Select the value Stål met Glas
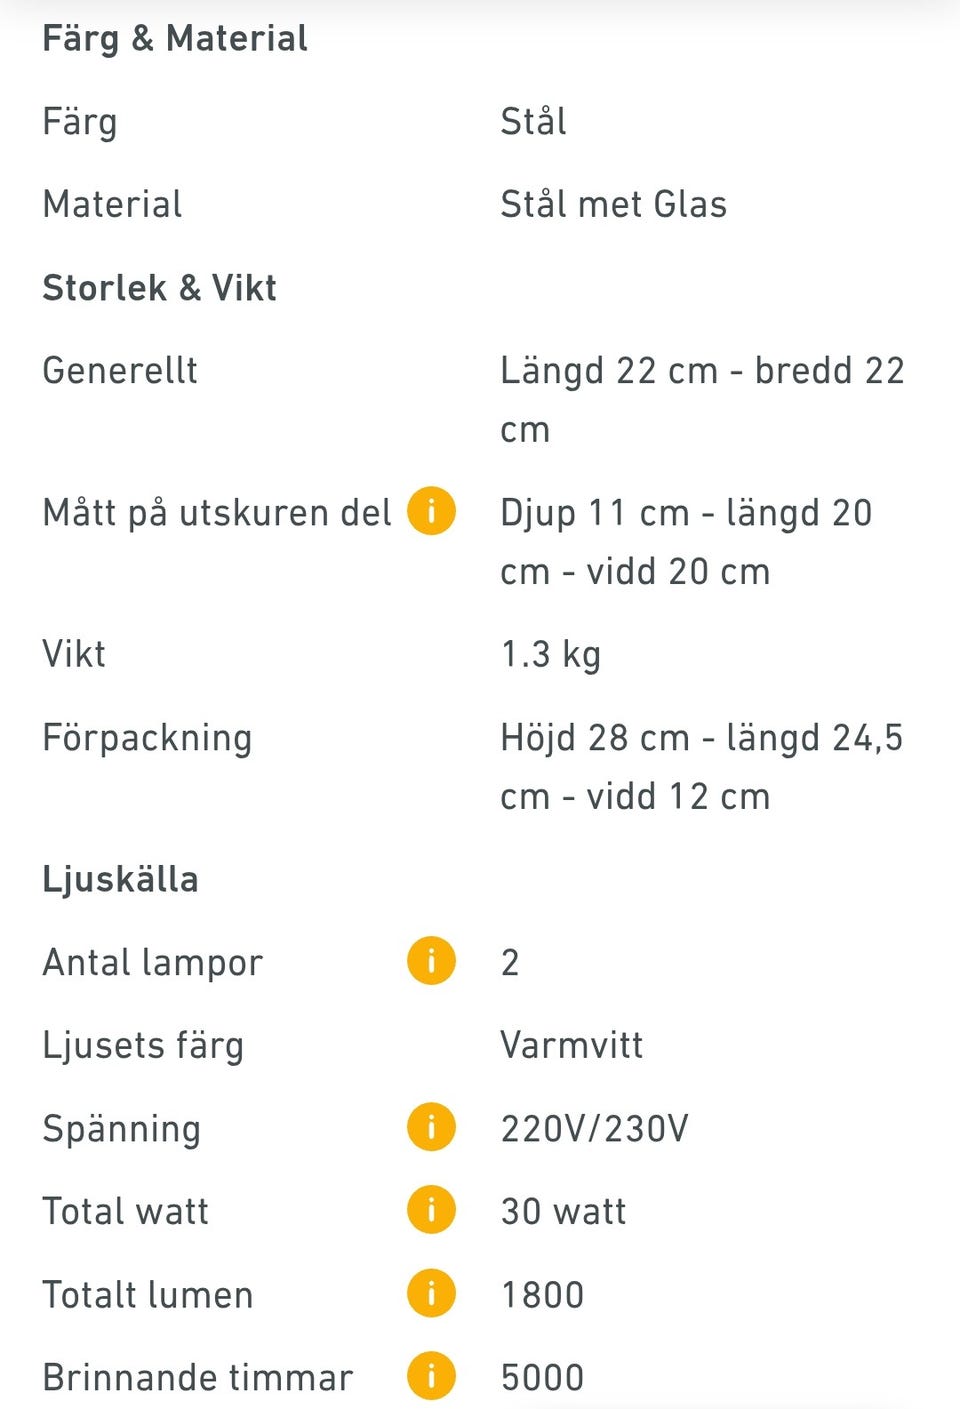Viewport: 960px width, 1409px height. tap(613, 204)
